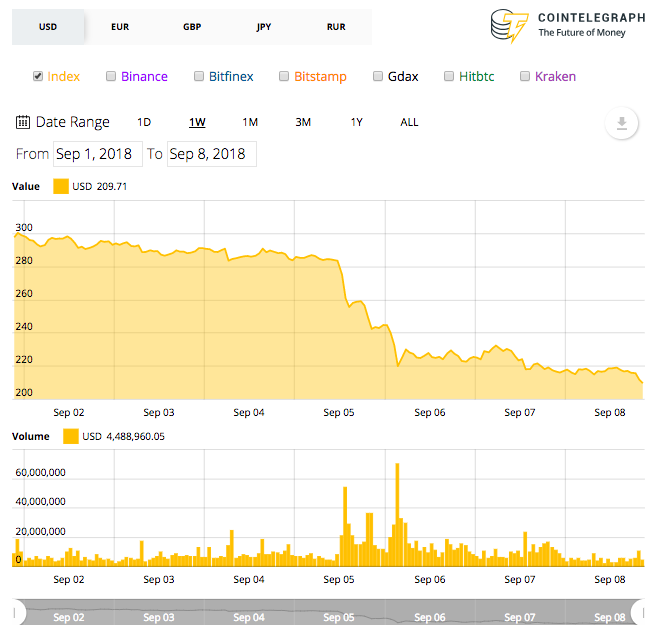Open the From date field
651x625 pixels.
click(x=98, y=154)
